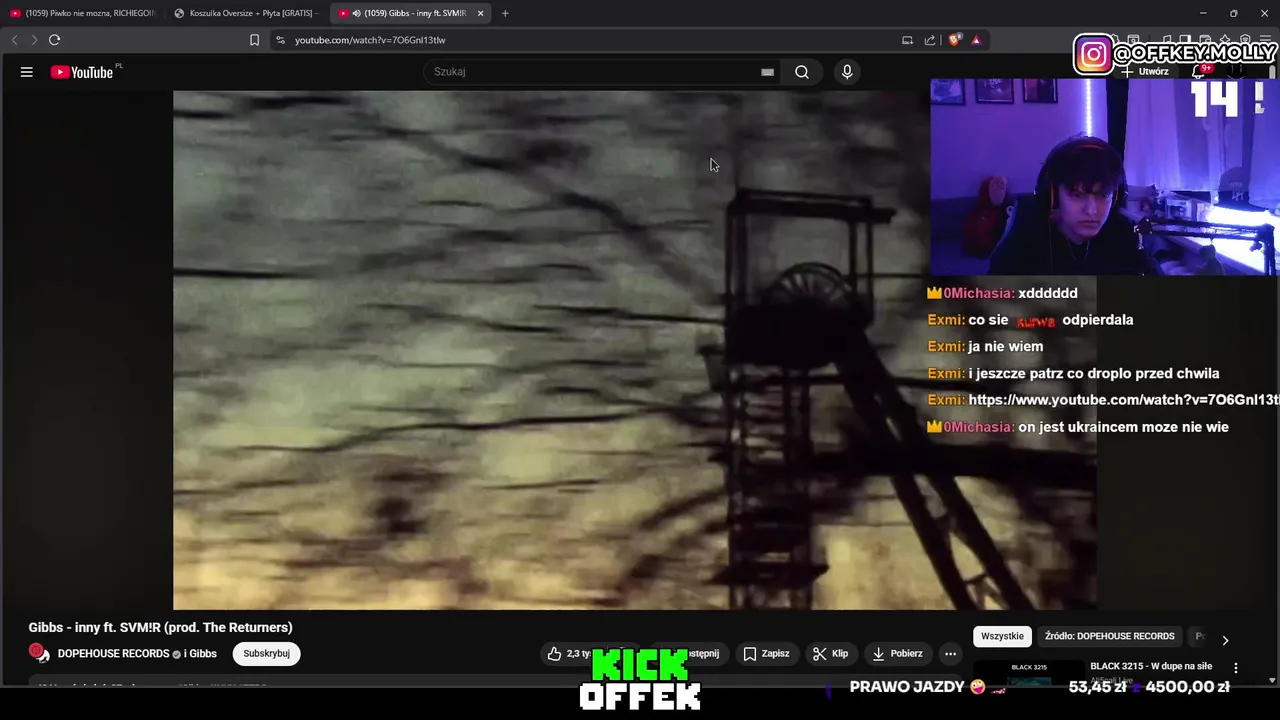
Task: Open the DOPEHOUSE RECORDS channel avatar
Action: click(x=39, y=654)
